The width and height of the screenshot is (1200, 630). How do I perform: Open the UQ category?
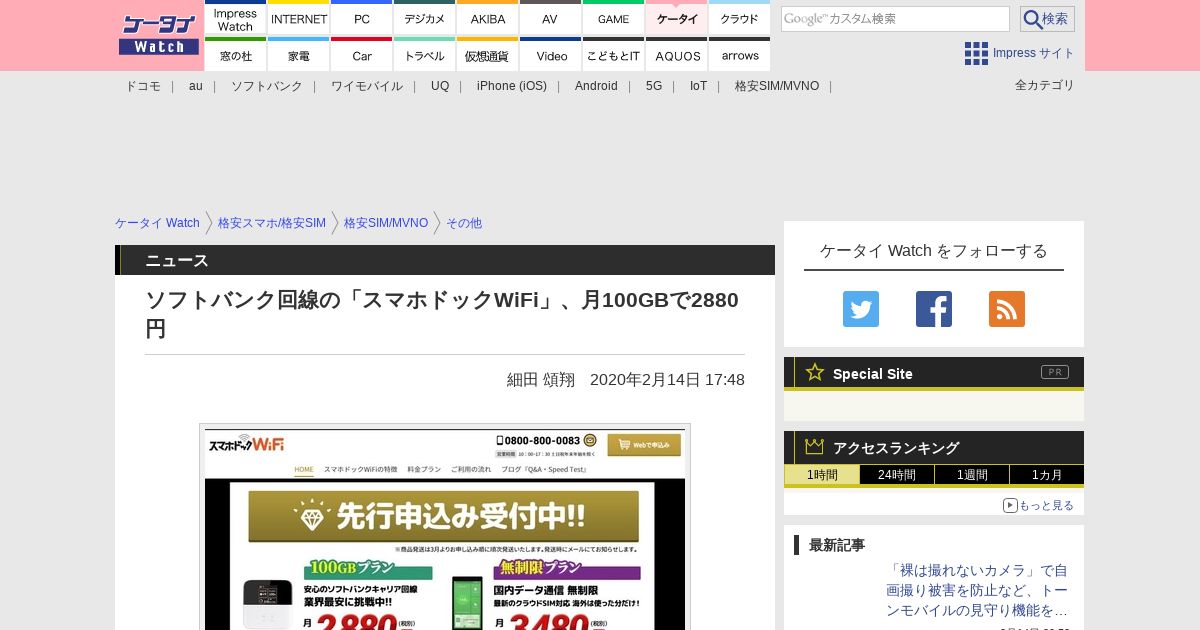440,86
